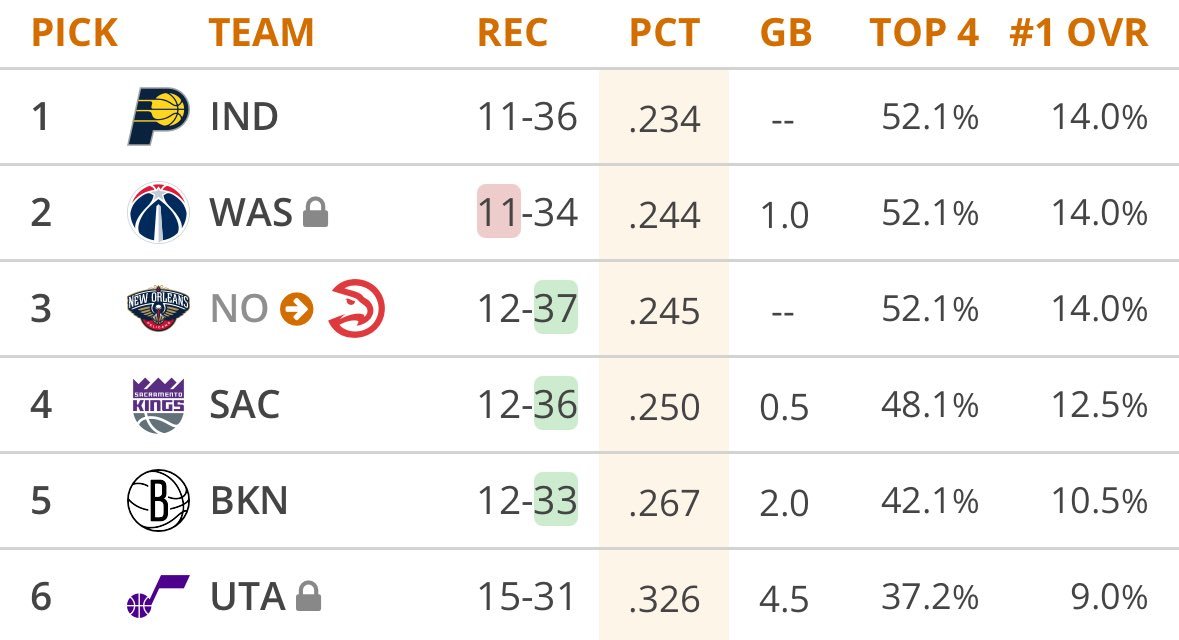This screenshot has height=640, width=1179.
Task: Sort by the TEAM column header
Action: tap(261, 33)
